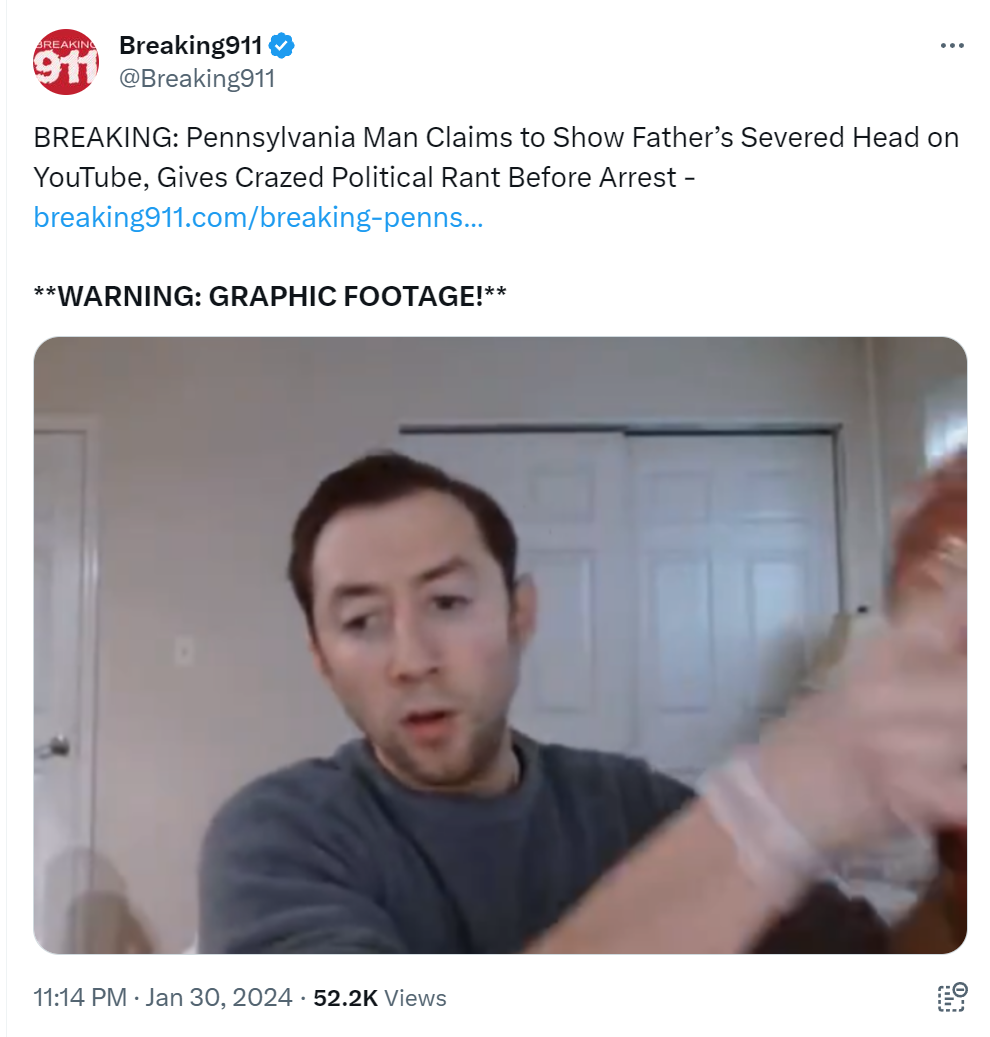Select the WARNING: GRAPHIC FOOTAGE text

(x=270, y=296)
